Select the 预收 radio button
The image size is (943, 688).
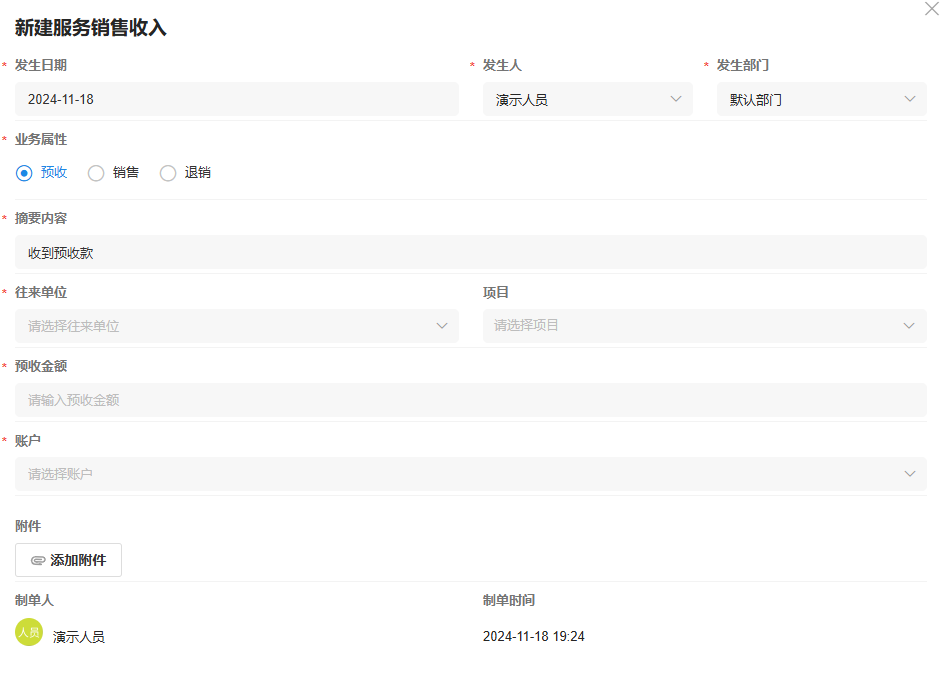tap(25, 173)
